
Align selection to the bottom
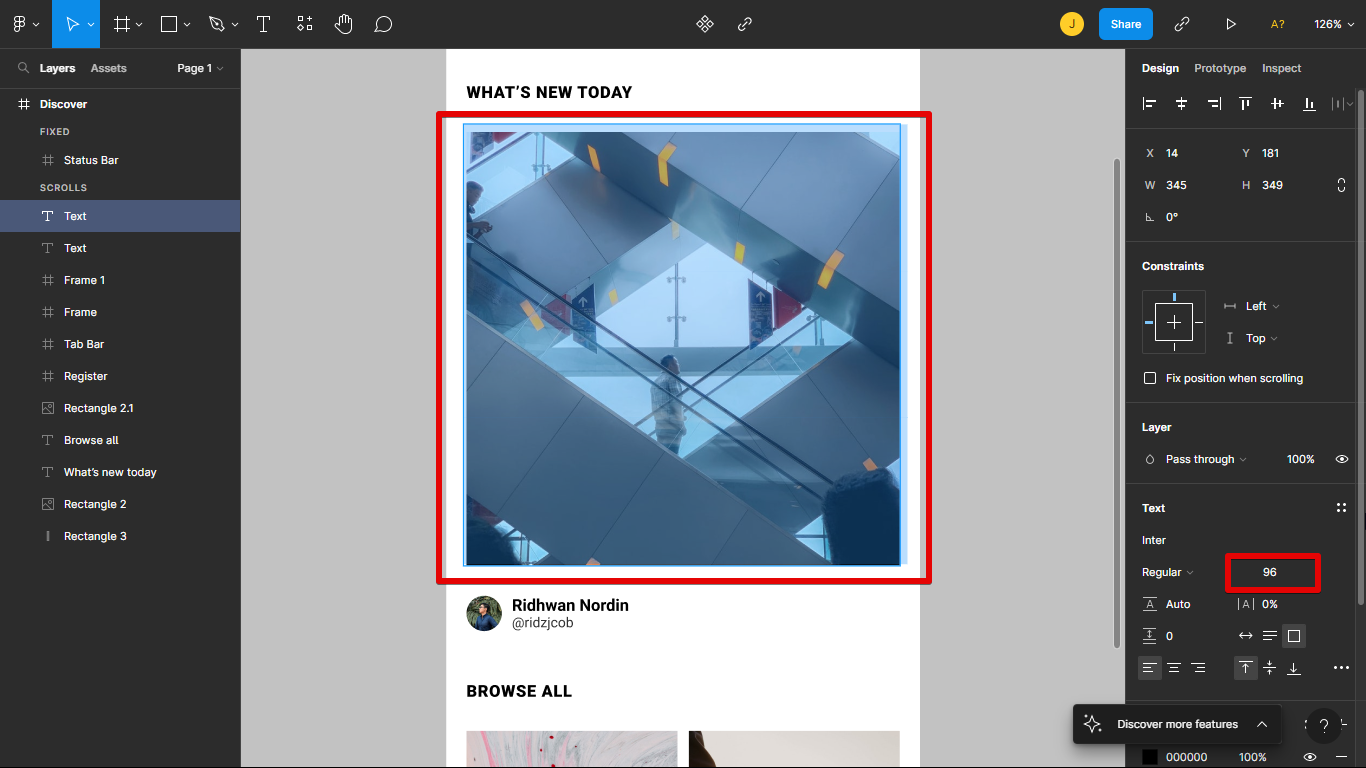pos(1309,103)
